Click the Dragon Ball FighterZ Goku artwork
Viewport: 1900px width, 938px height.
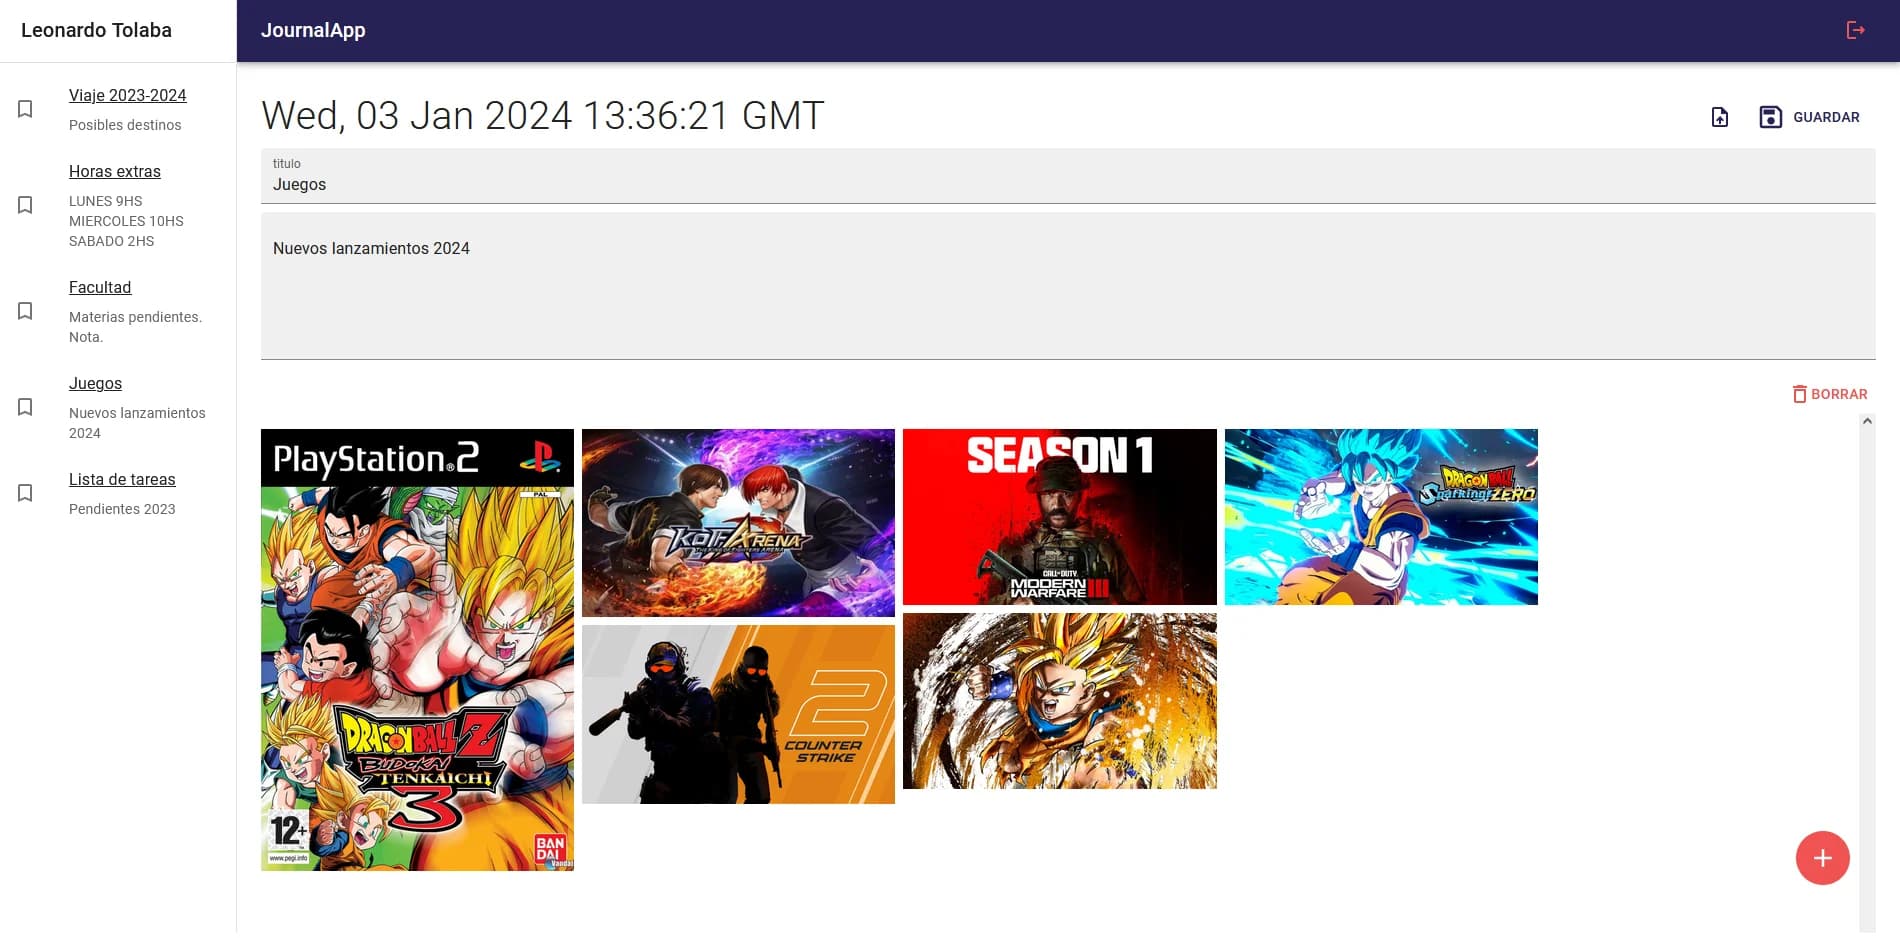point(1060,701)
